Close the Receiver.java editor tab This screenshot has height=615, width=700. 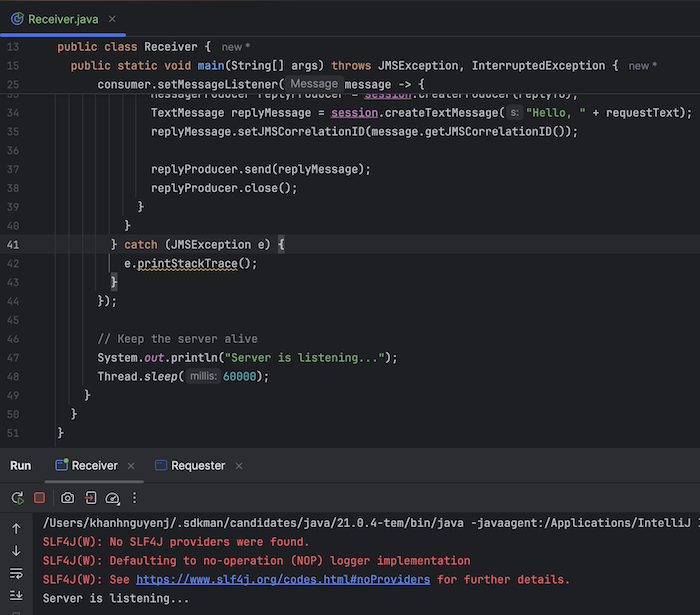pos(112,19)
